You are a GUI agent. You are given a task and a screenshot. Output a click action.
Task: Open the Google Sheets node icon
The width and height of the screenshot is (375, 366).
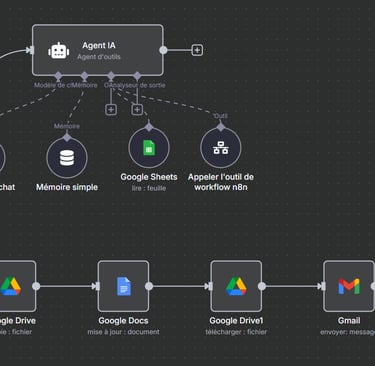[149, 147]
